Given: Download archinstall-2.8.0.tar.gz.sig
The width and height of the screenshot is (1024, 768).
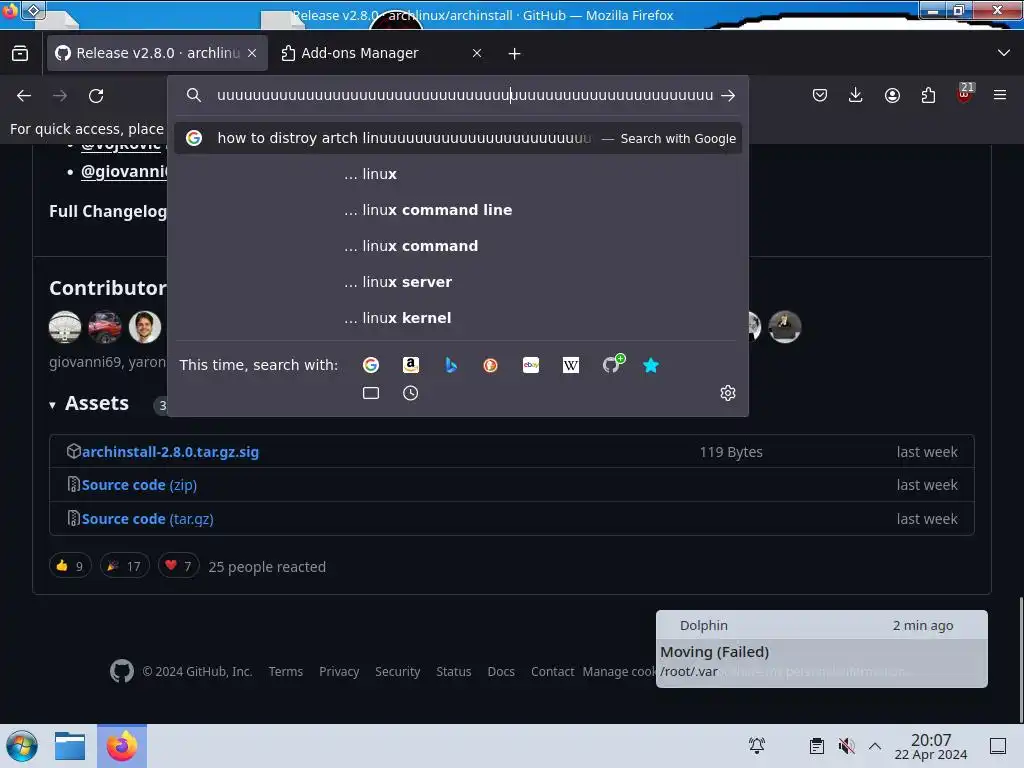Looking at the screenshot, I should 170,451.
